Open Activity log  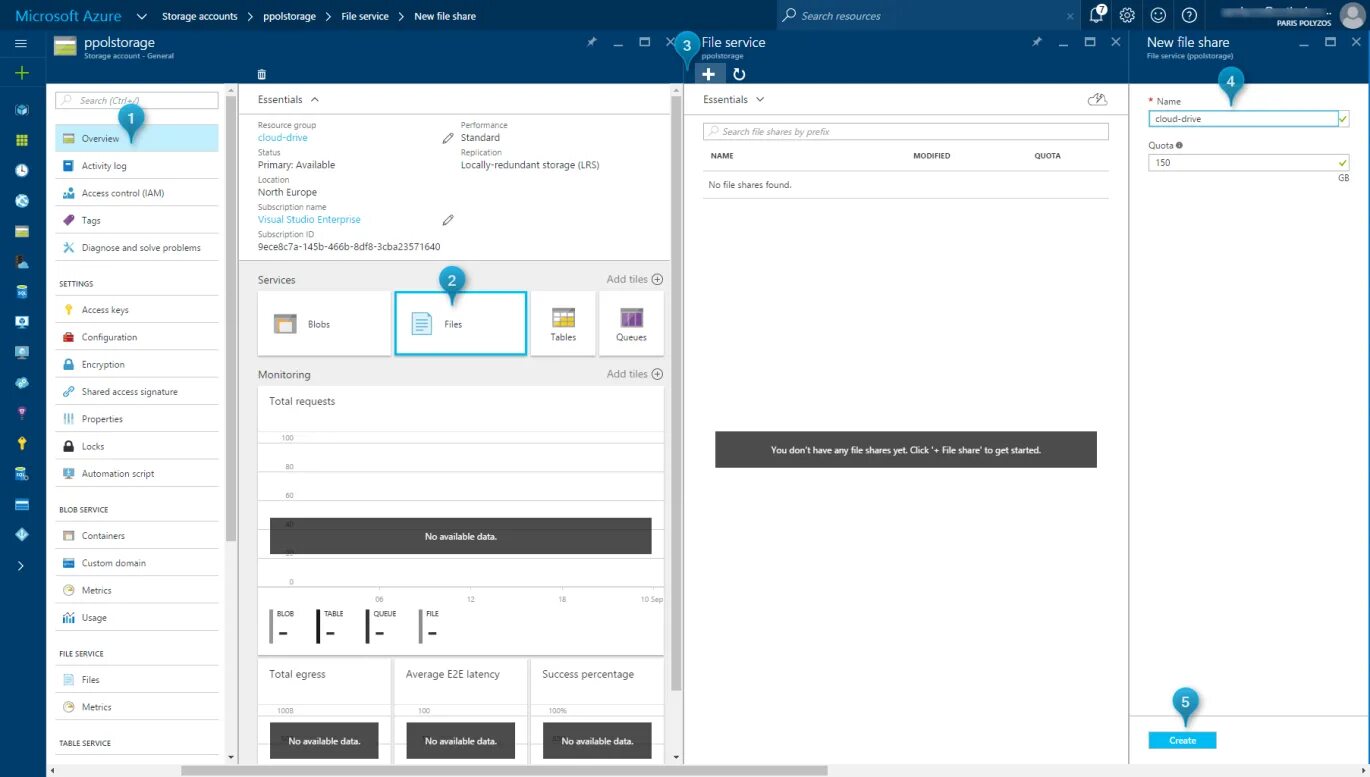point(137,166)
